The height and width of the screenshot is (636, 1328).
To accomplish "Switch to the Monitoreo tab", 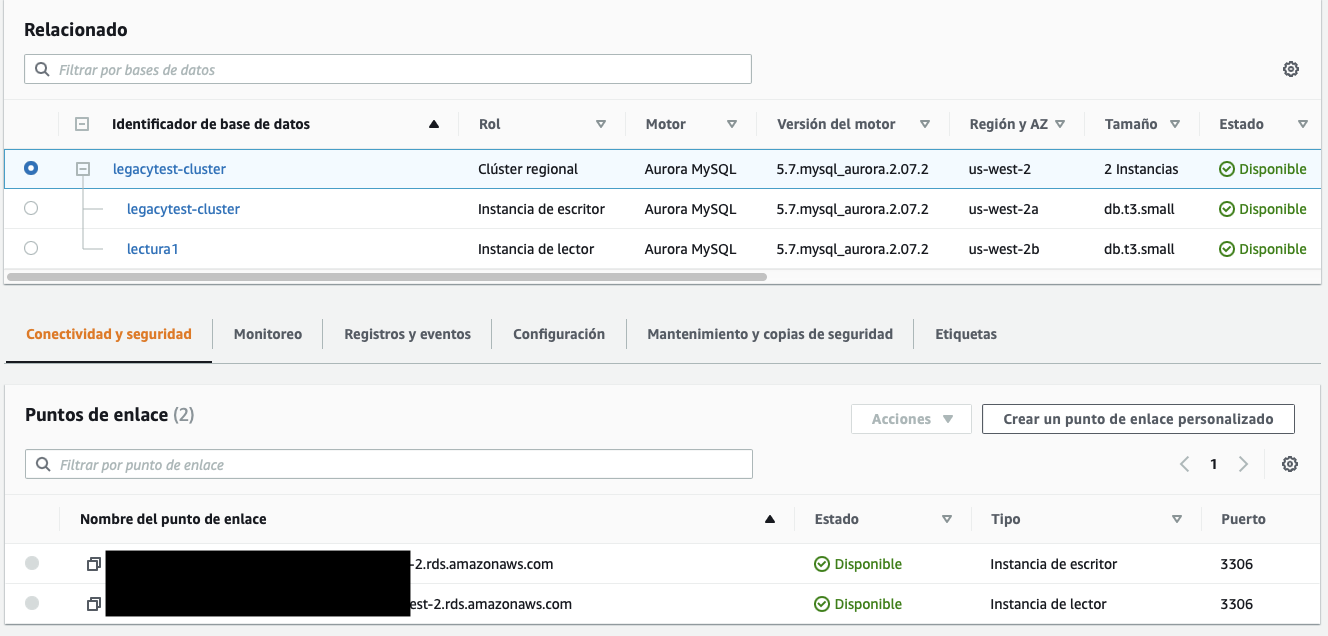I will click(267, 334).
